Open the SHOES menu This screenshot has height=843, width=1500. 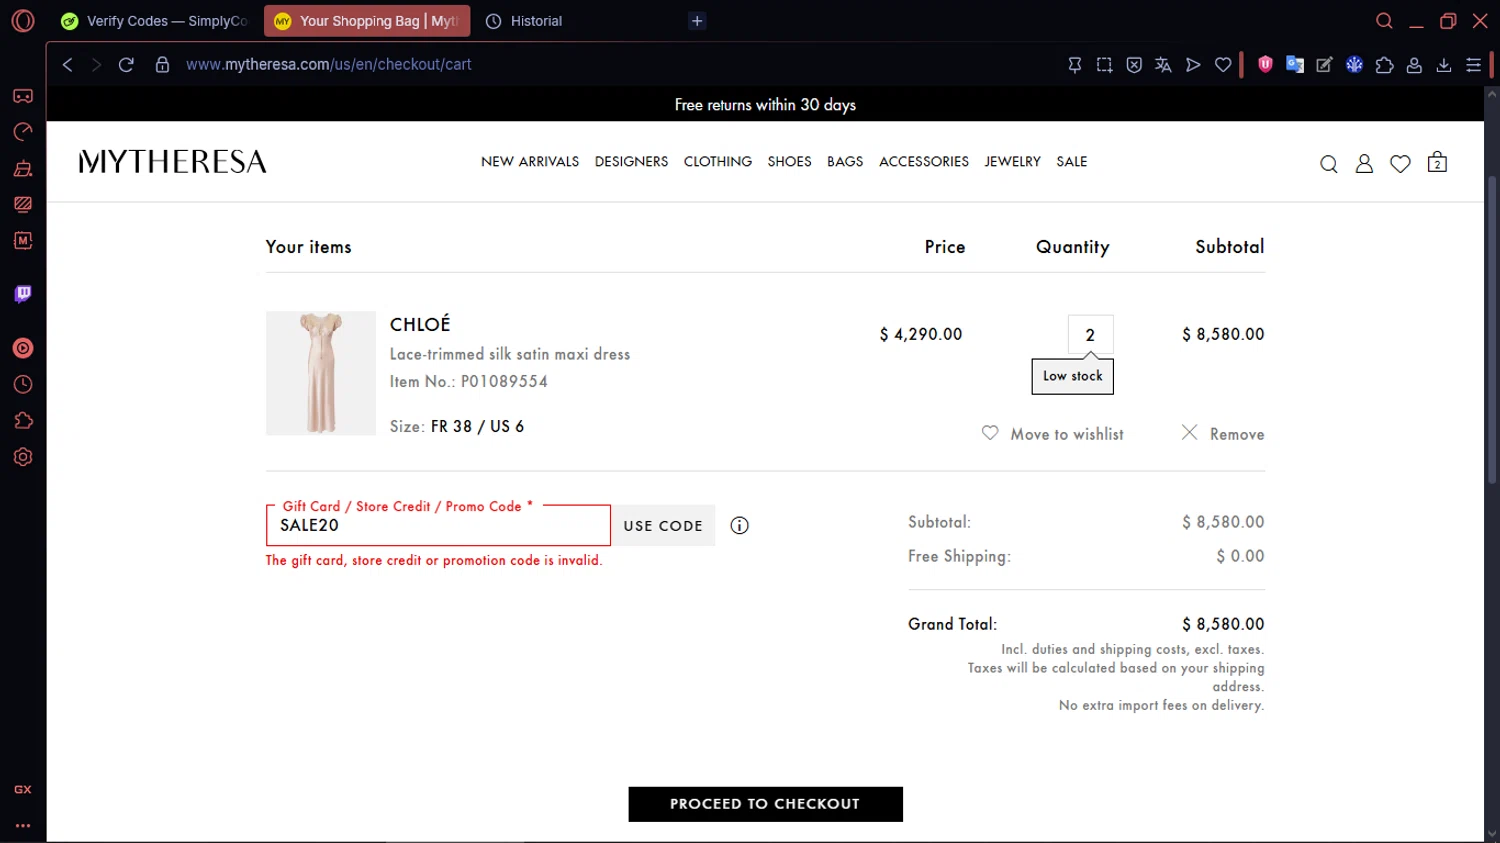pos(789,162)
